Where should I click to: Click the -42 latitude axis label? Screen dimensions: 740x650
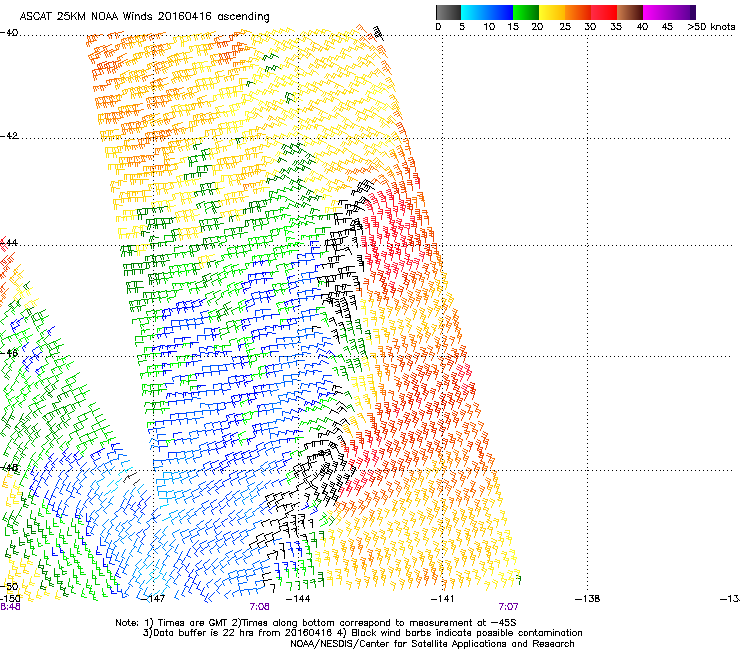coord(9,136)
